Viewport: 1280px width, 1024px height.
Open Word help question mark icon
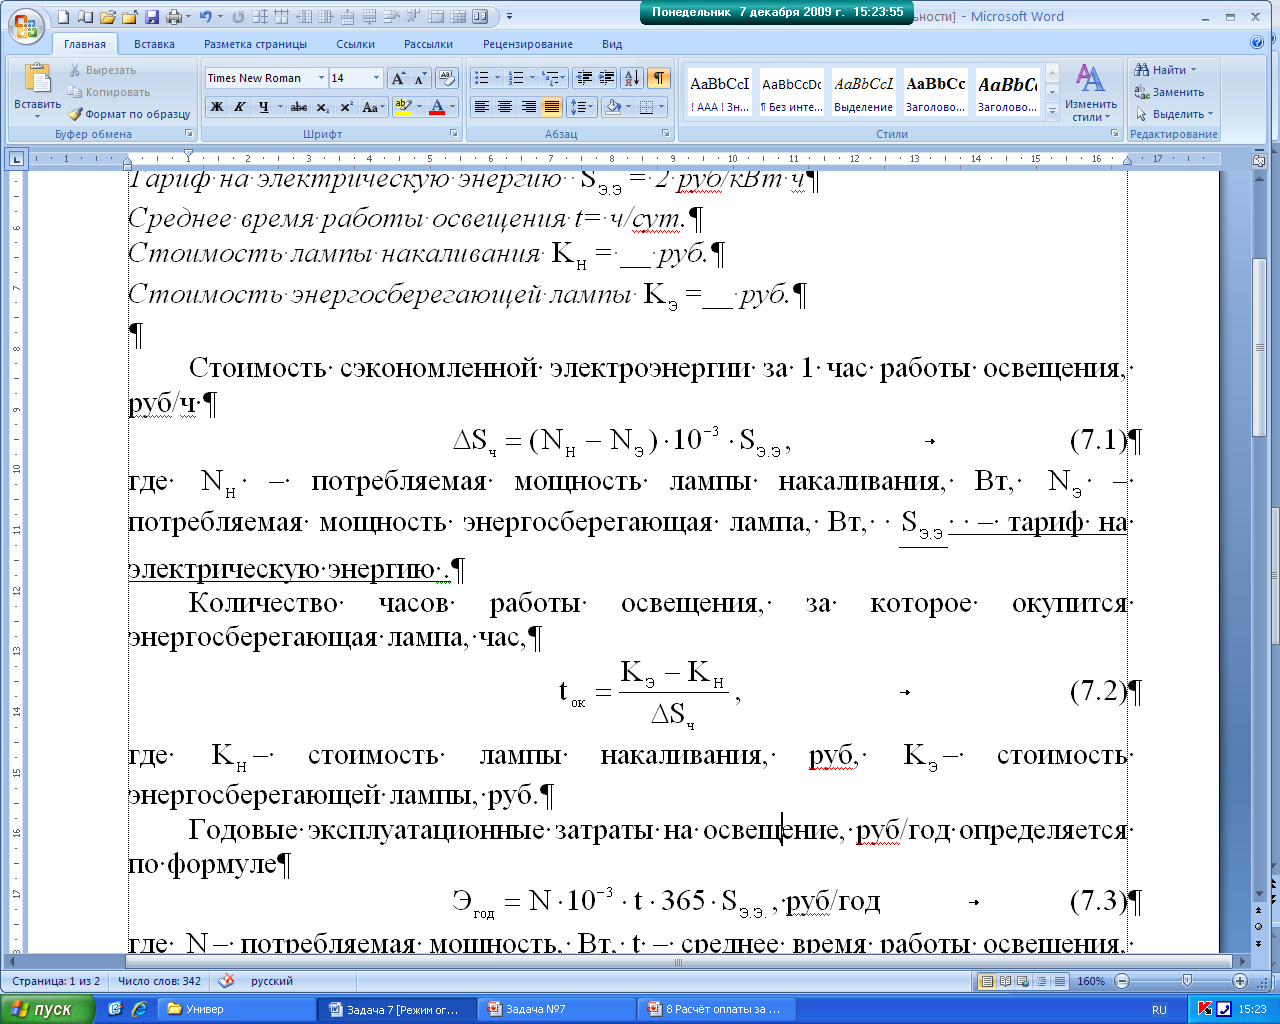click(x=1257, y=43)
